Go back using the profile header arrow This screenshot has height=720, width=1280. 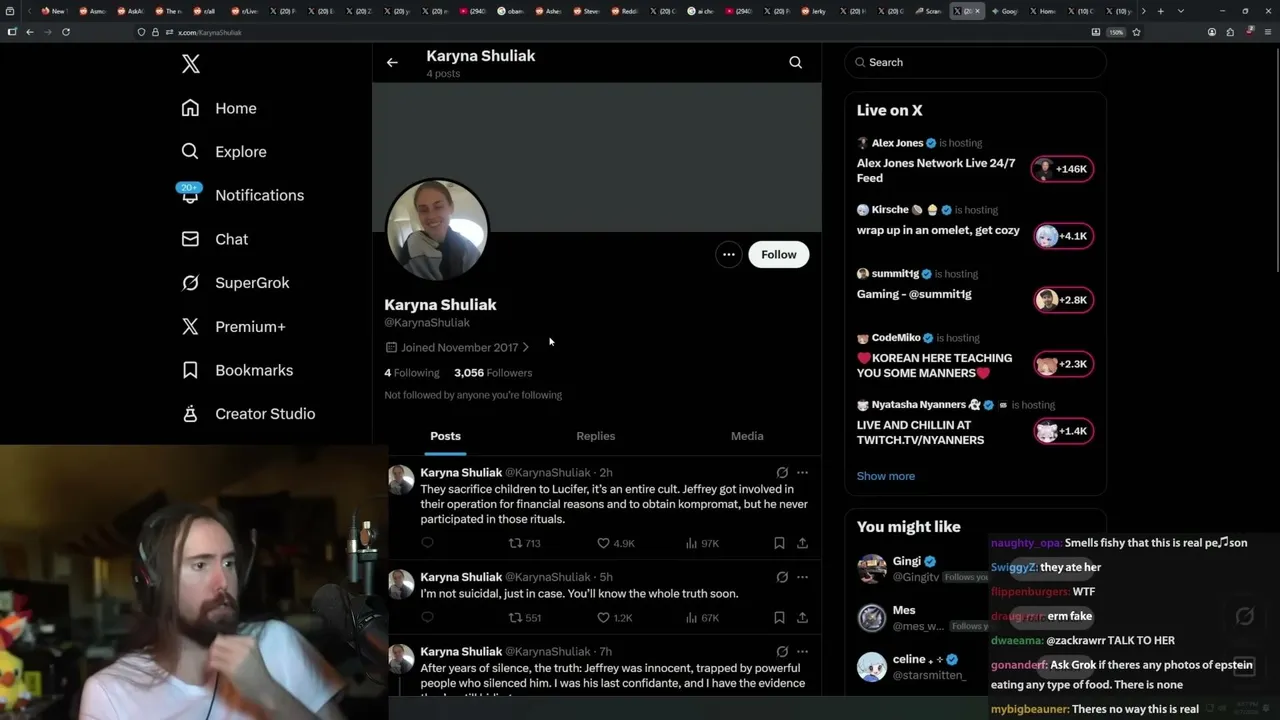click(392, 62)
